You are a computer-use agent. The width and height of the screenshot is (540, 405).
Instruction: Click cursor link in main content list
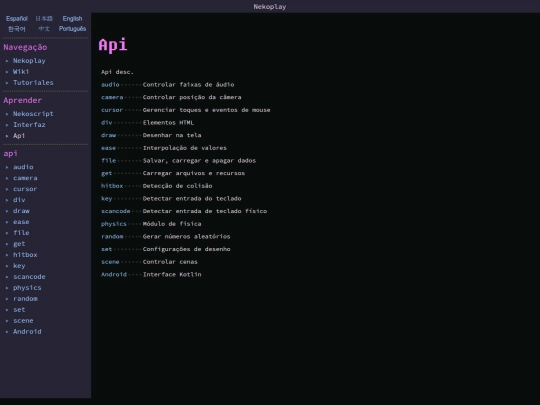(x=112, y=110)
